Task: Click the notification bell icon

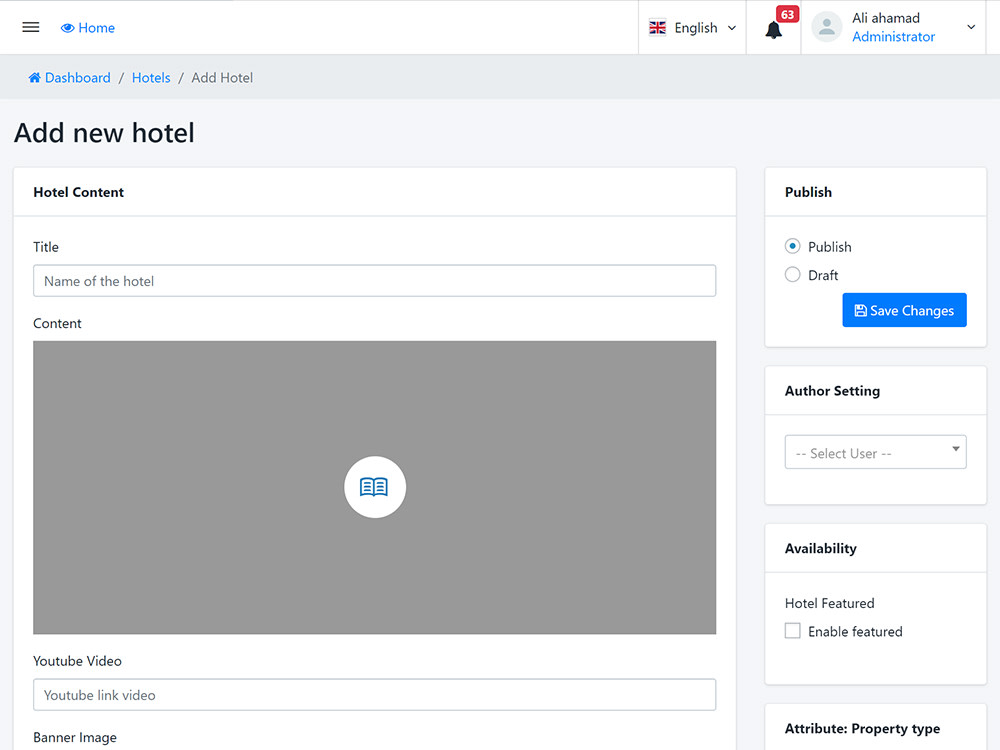Action: pos(773,31)
